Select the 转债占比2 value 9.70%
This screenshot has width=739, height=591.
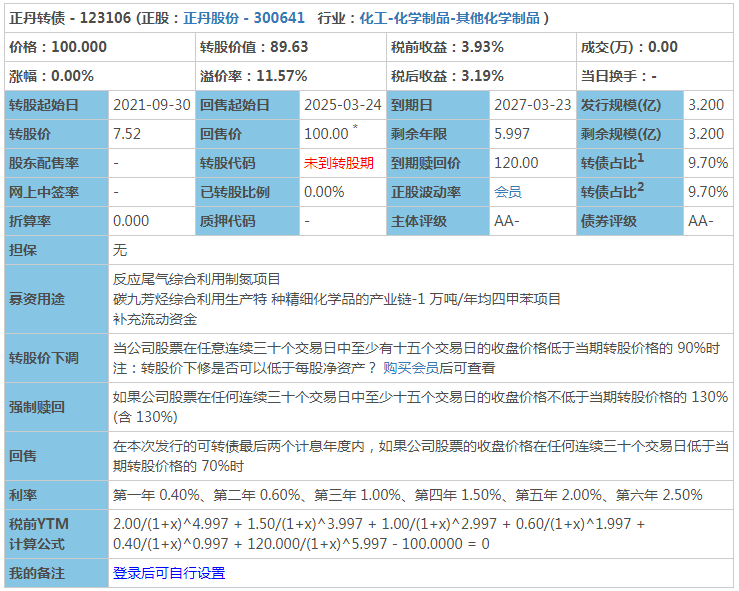tap(708, 192)
